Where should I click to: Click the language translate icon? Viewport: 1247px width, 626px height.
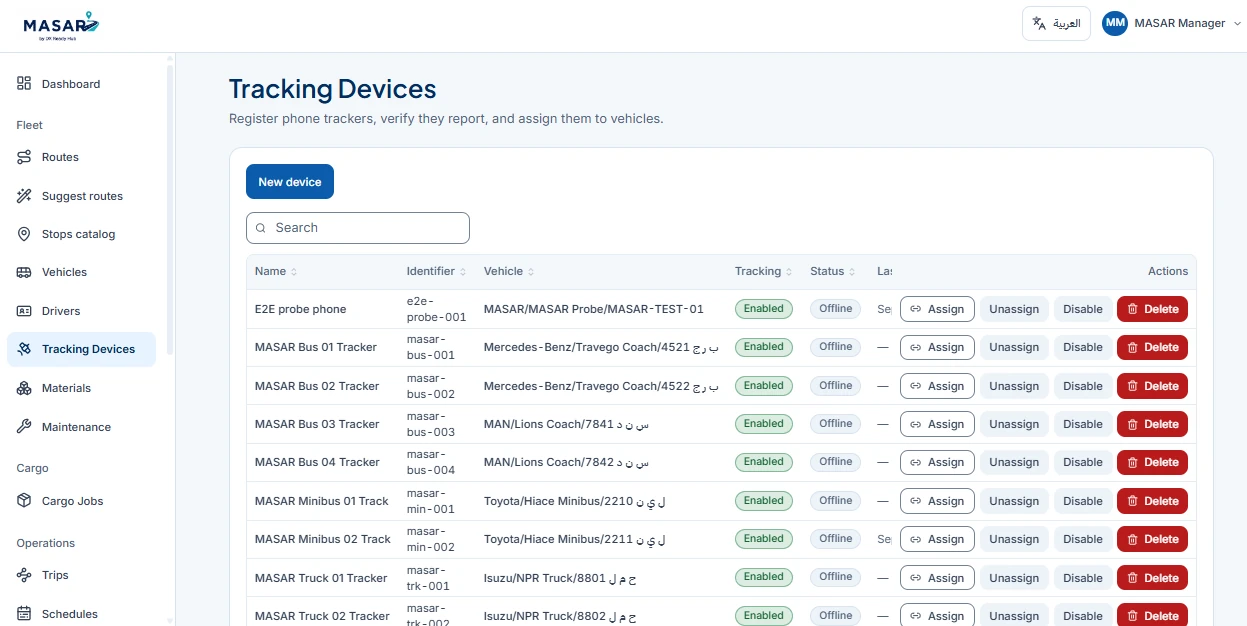pyautogui.click(x=1040, y=23)
